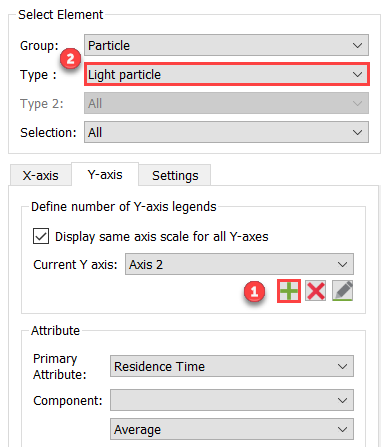Expand the Type dropdown showing Light particle

click(226, 74)
